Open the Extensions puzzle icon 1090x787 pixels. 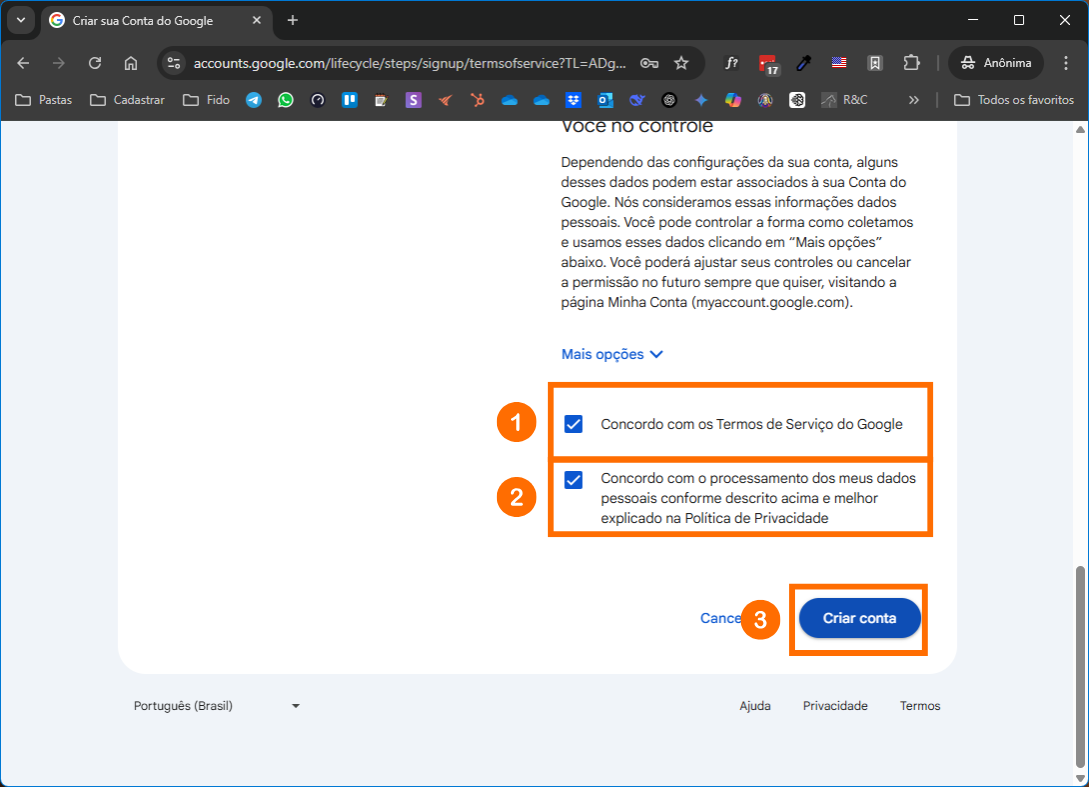pos(911,63)
